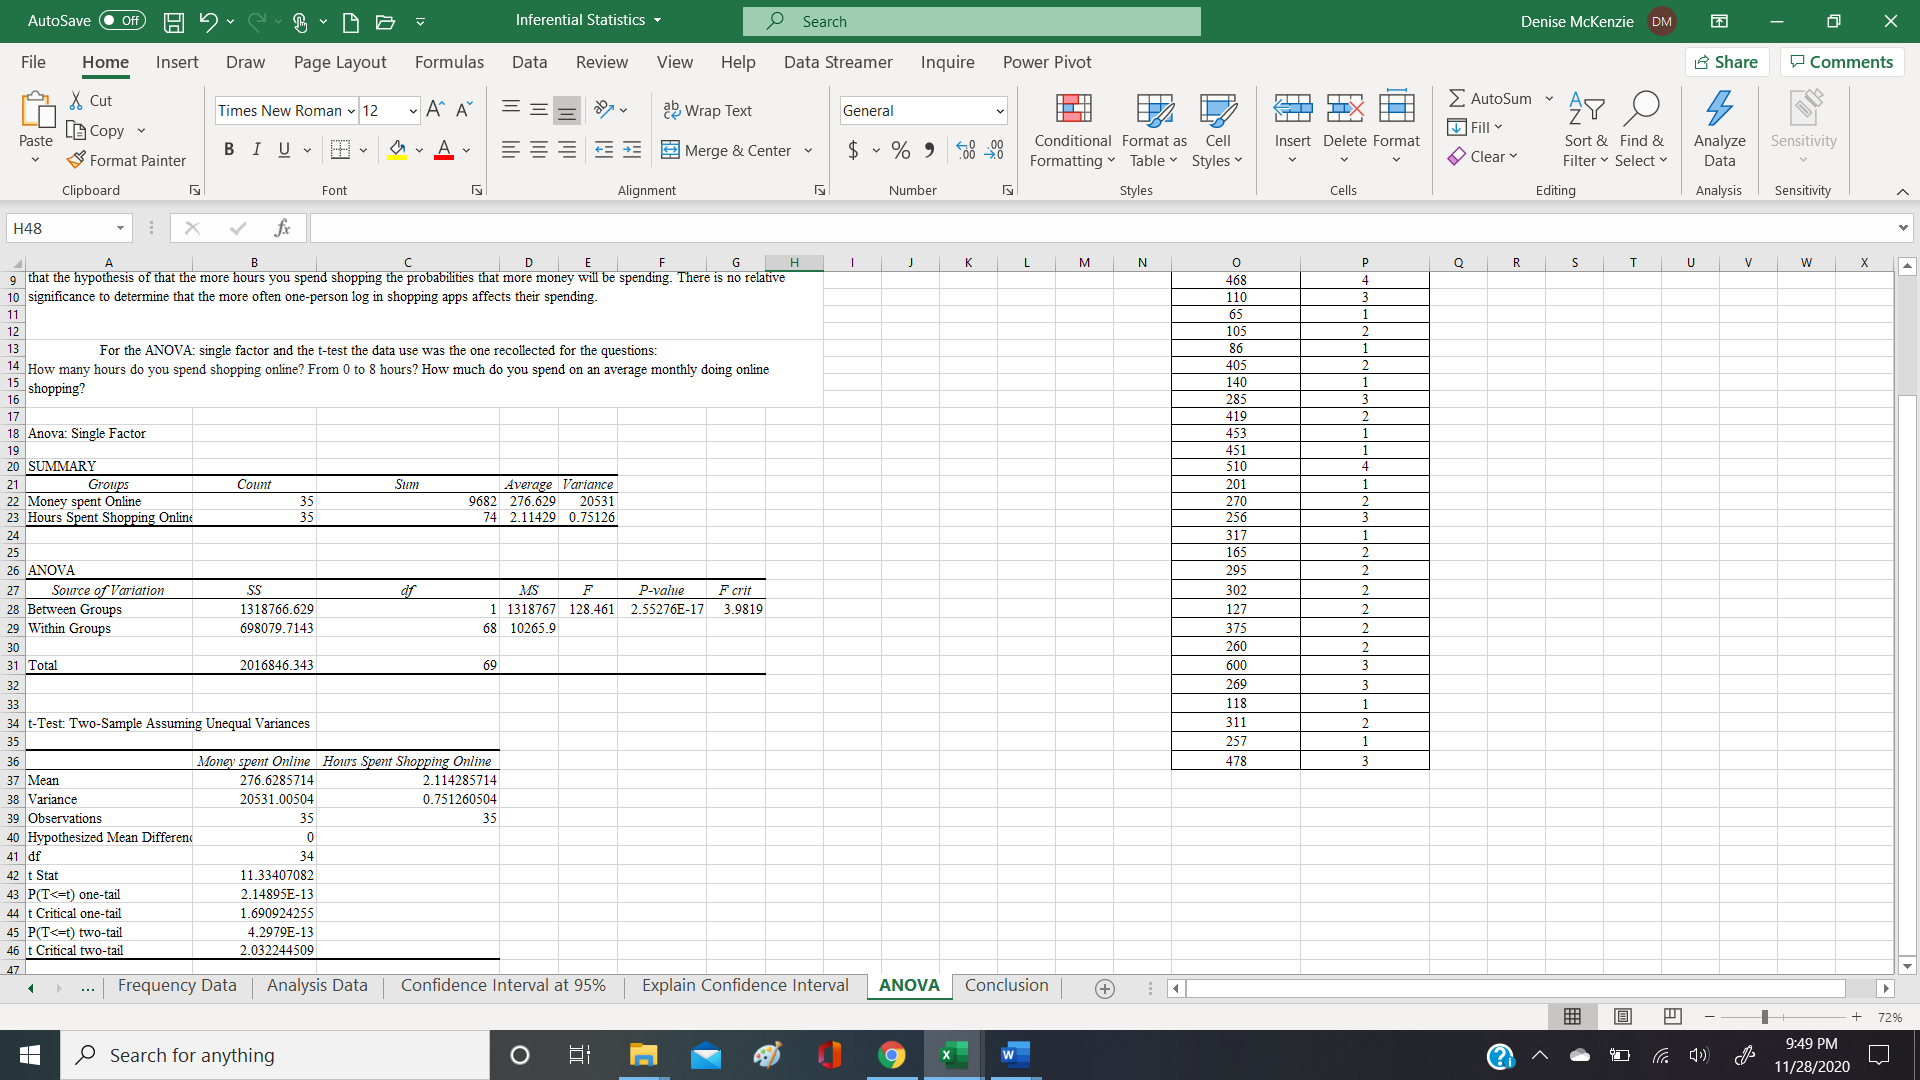1920x1080 pixels.
Task: Click the Delete cells icon
Action: coord(1344,107)
